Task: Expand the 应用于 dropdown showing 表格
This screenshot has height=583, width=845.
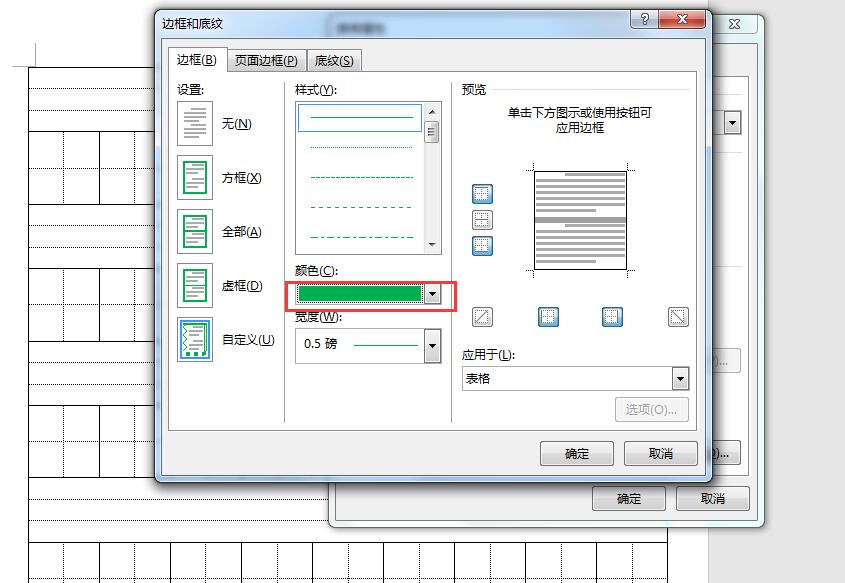Action: pyautogui.click(x=681, y=378)
